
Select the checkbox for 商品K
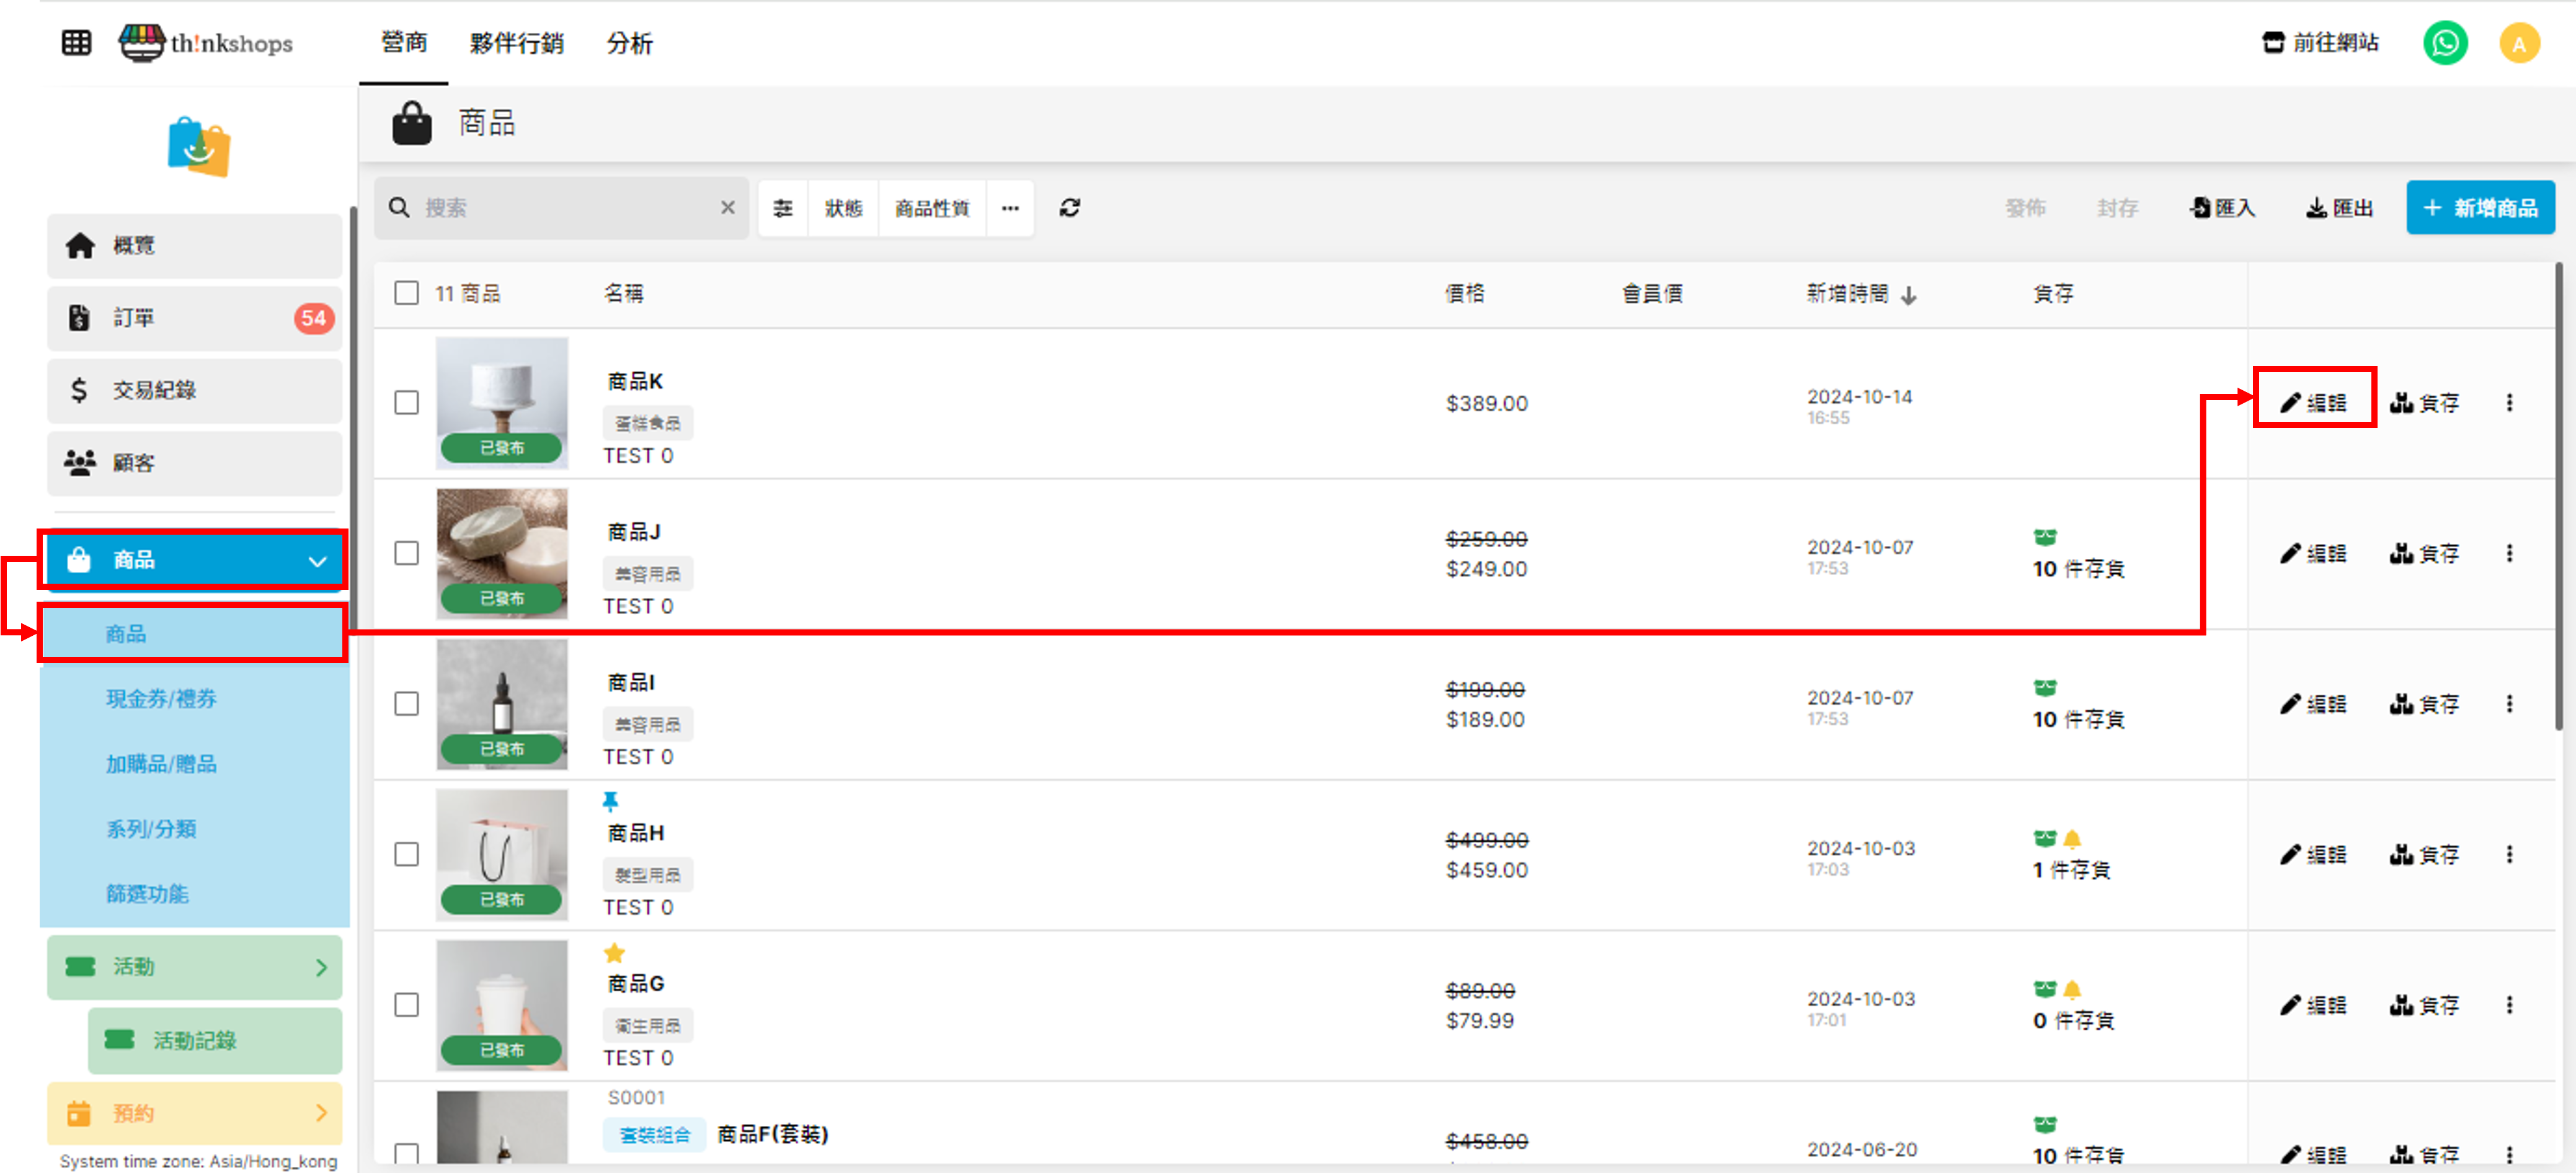pos(406,403)
